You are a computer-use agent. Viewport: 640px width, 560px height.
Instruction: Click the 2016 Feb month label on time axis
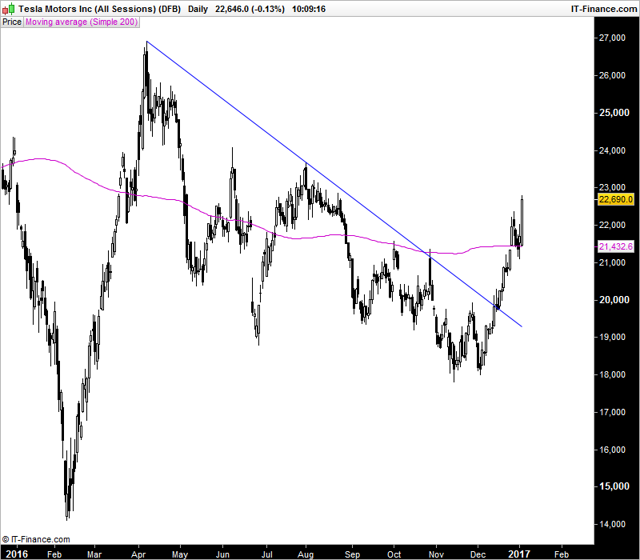[54, 554]
